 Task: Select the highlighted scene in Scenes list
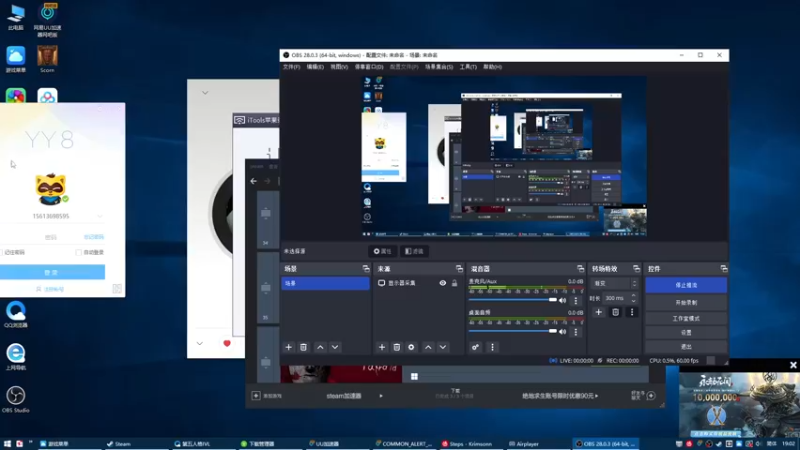325,283
